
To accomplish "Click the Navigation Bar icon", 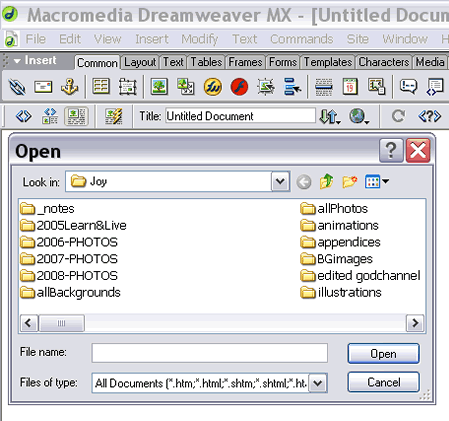I will click(x=292, y=87).
